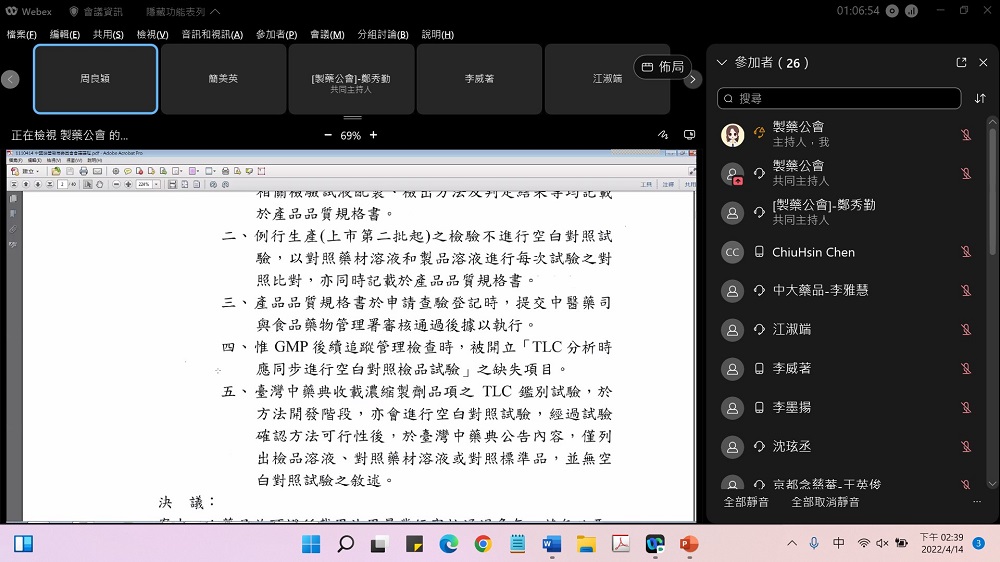Show previous video thumbnails with left arrow

(10, 79)
